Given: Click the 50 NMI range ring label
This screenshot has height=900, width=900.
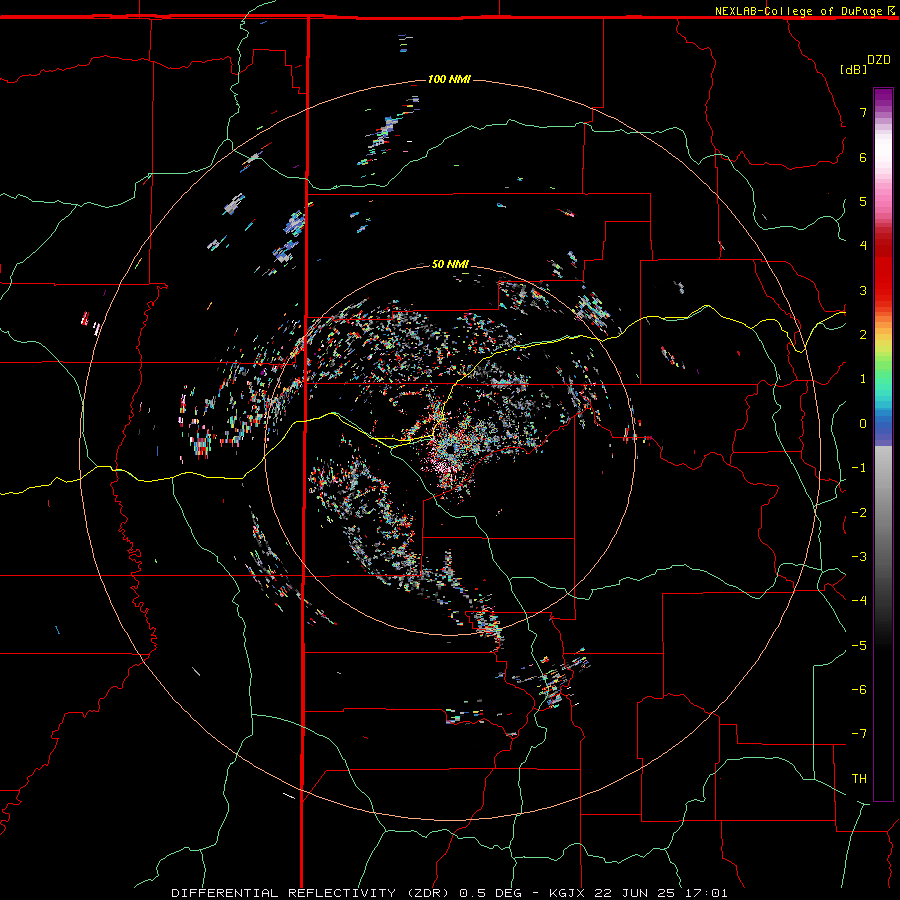Looking at the screenshot, I should pos(450,264).
